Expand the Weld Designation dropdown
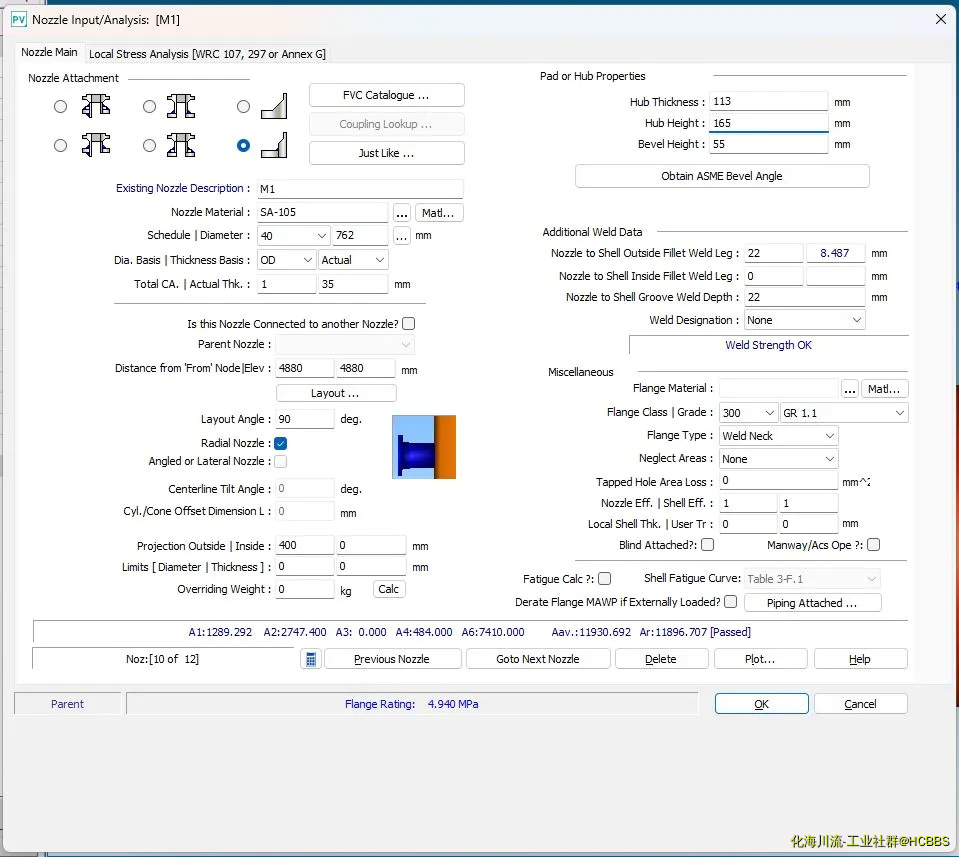 [804, 320]
